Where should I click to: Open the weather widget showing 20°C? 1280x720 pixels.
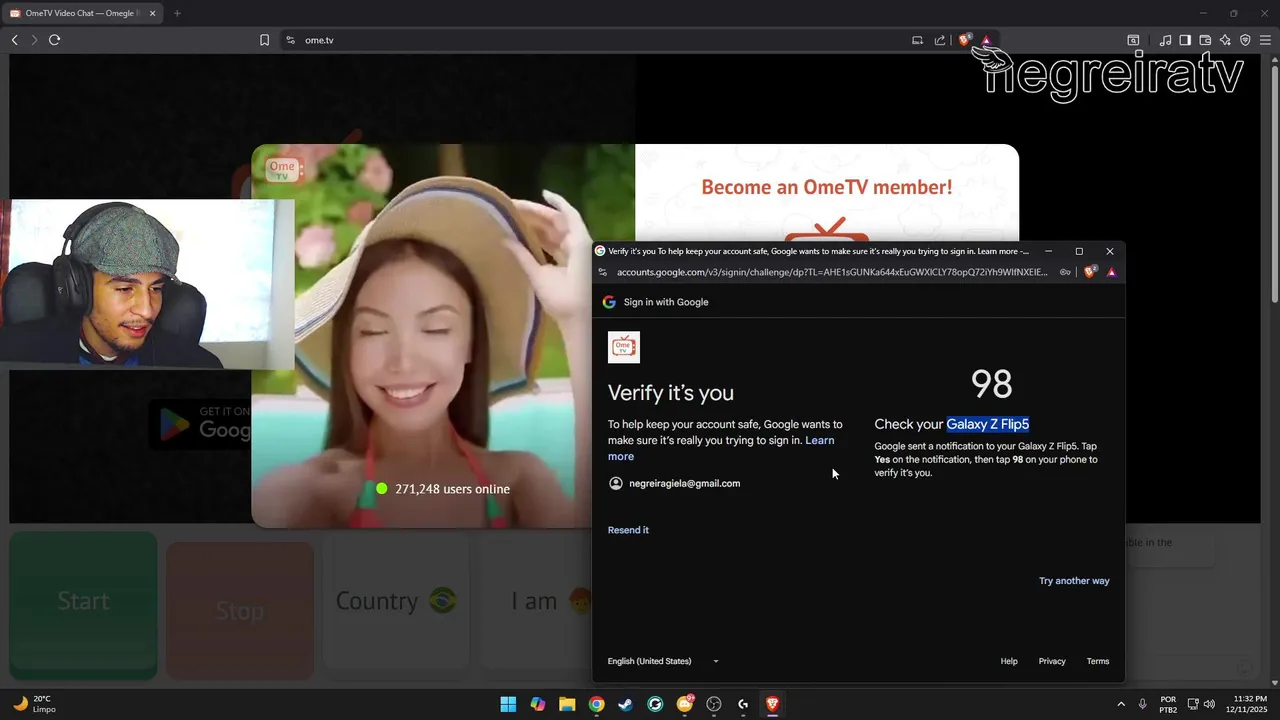click(x=34, y=704)
